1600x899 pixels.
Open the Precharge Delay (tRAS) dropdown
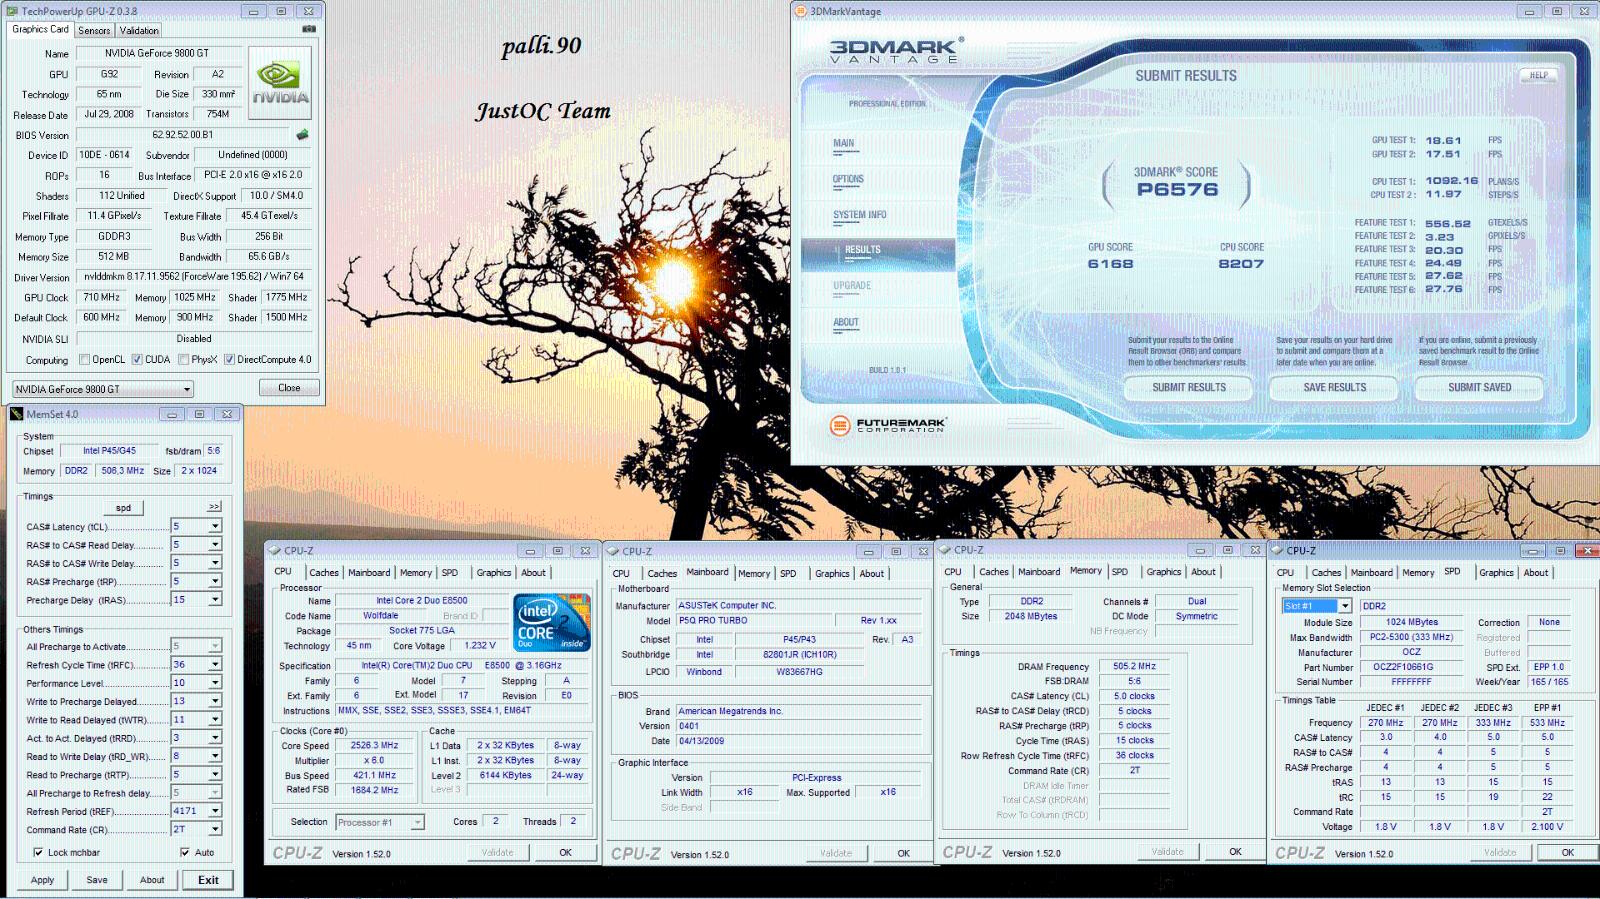214,600
